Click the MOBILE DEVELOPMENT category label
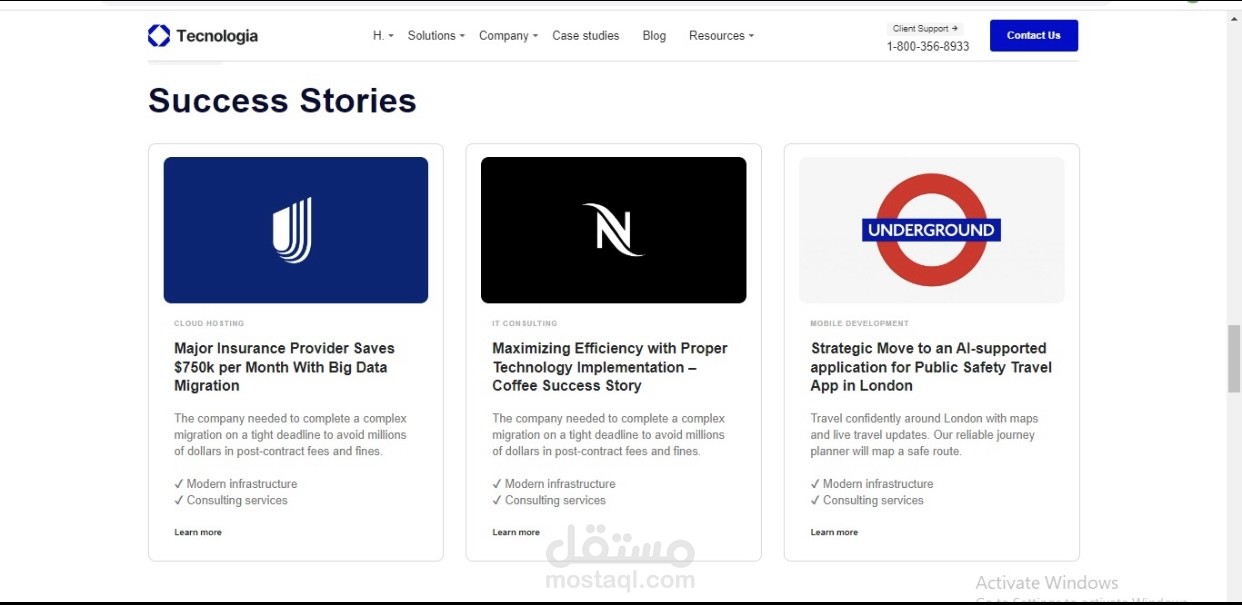This screenshot has width=1242, height=605. (x=860, y=324)
